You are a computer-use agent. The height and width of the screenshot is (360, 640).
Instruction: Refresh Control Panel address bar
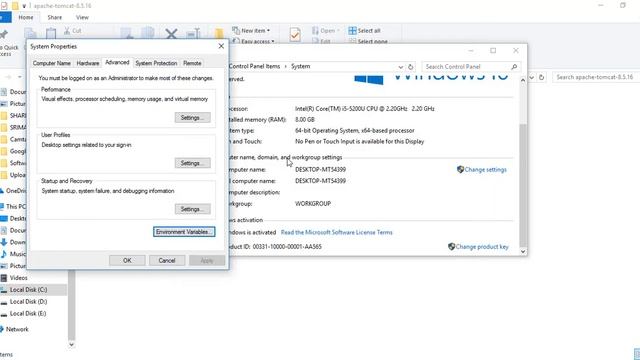point(411,67)
